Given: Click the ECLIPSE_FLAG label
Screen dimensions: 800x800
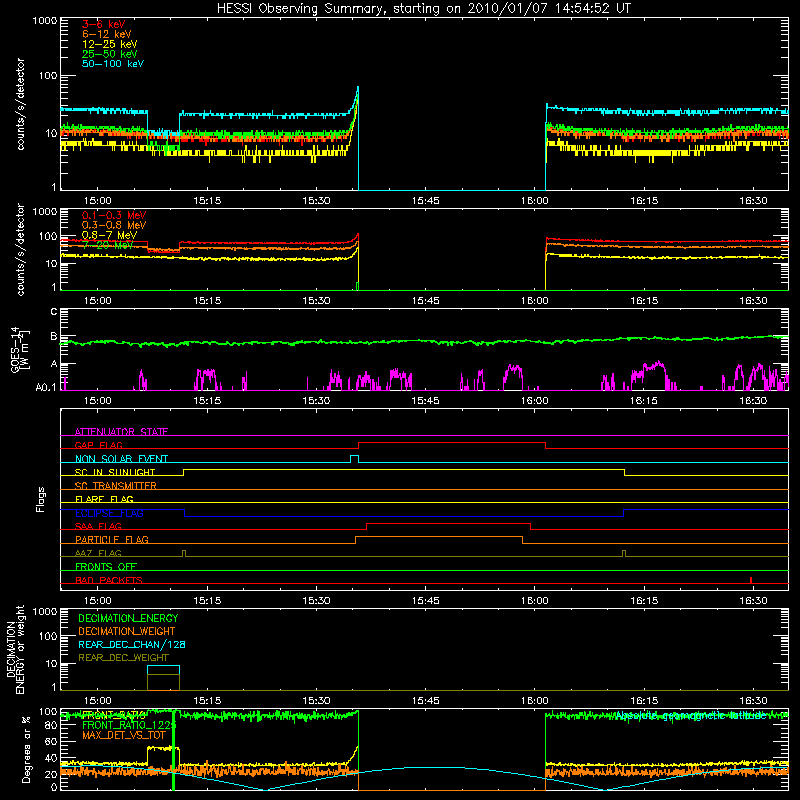Looking at the screenshot, I should (x=109, y=513).
